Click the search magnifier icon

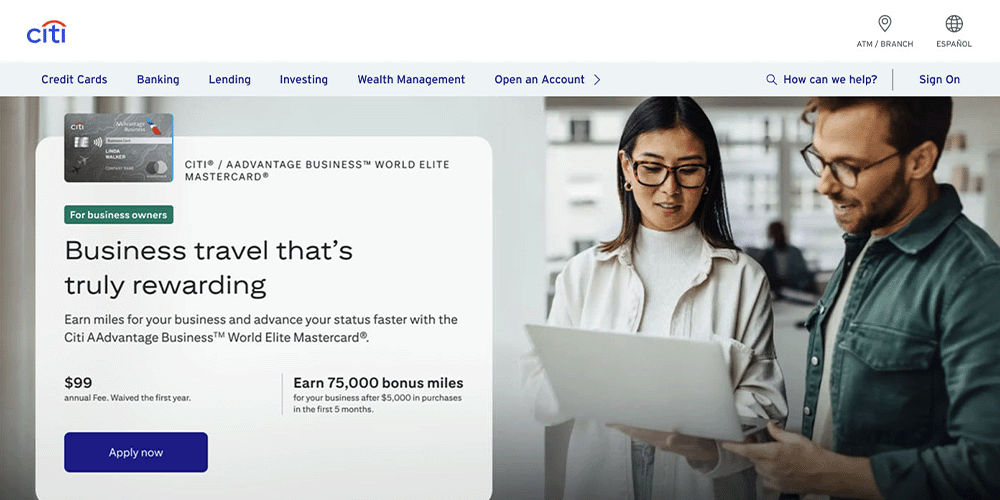tap(771, 80)
